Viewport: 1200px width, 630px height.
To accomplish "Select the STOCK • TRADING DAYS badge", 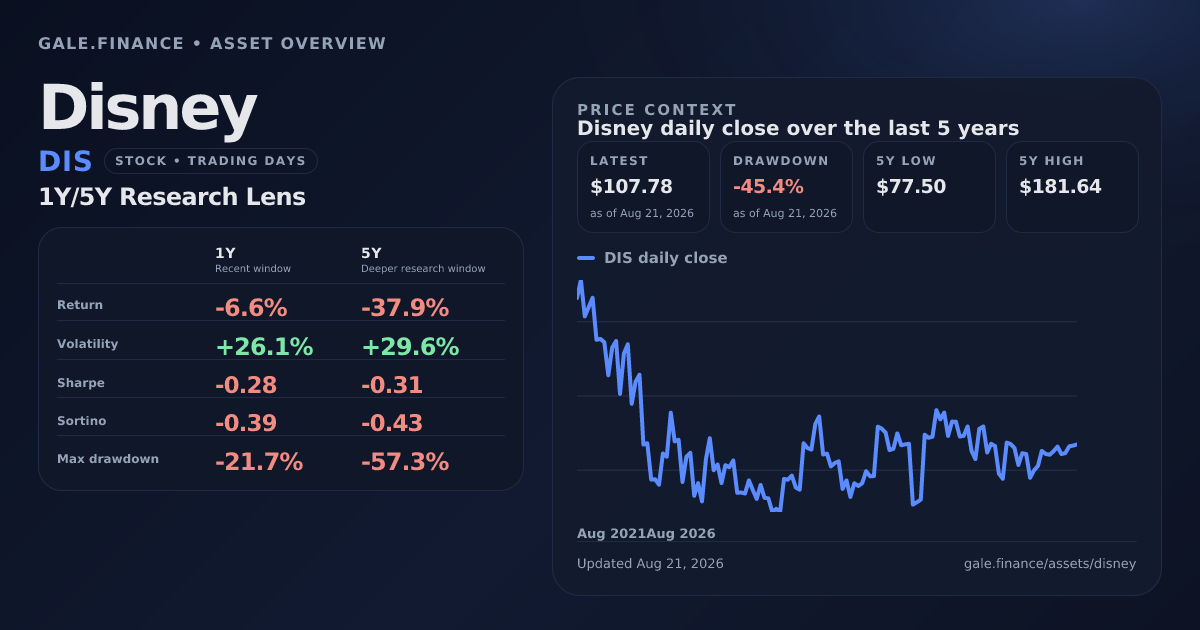I will point(211,161).
